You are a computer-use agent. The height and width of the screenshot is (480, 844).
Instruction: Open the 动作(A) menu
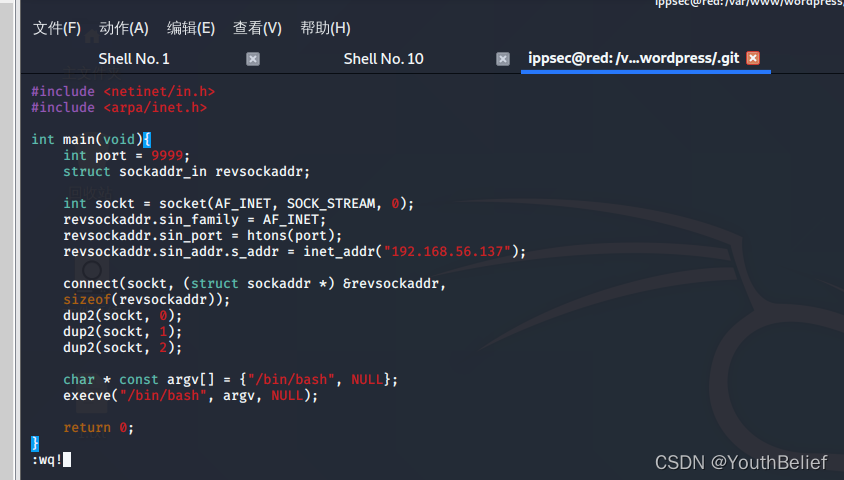[x=124, y=28]
